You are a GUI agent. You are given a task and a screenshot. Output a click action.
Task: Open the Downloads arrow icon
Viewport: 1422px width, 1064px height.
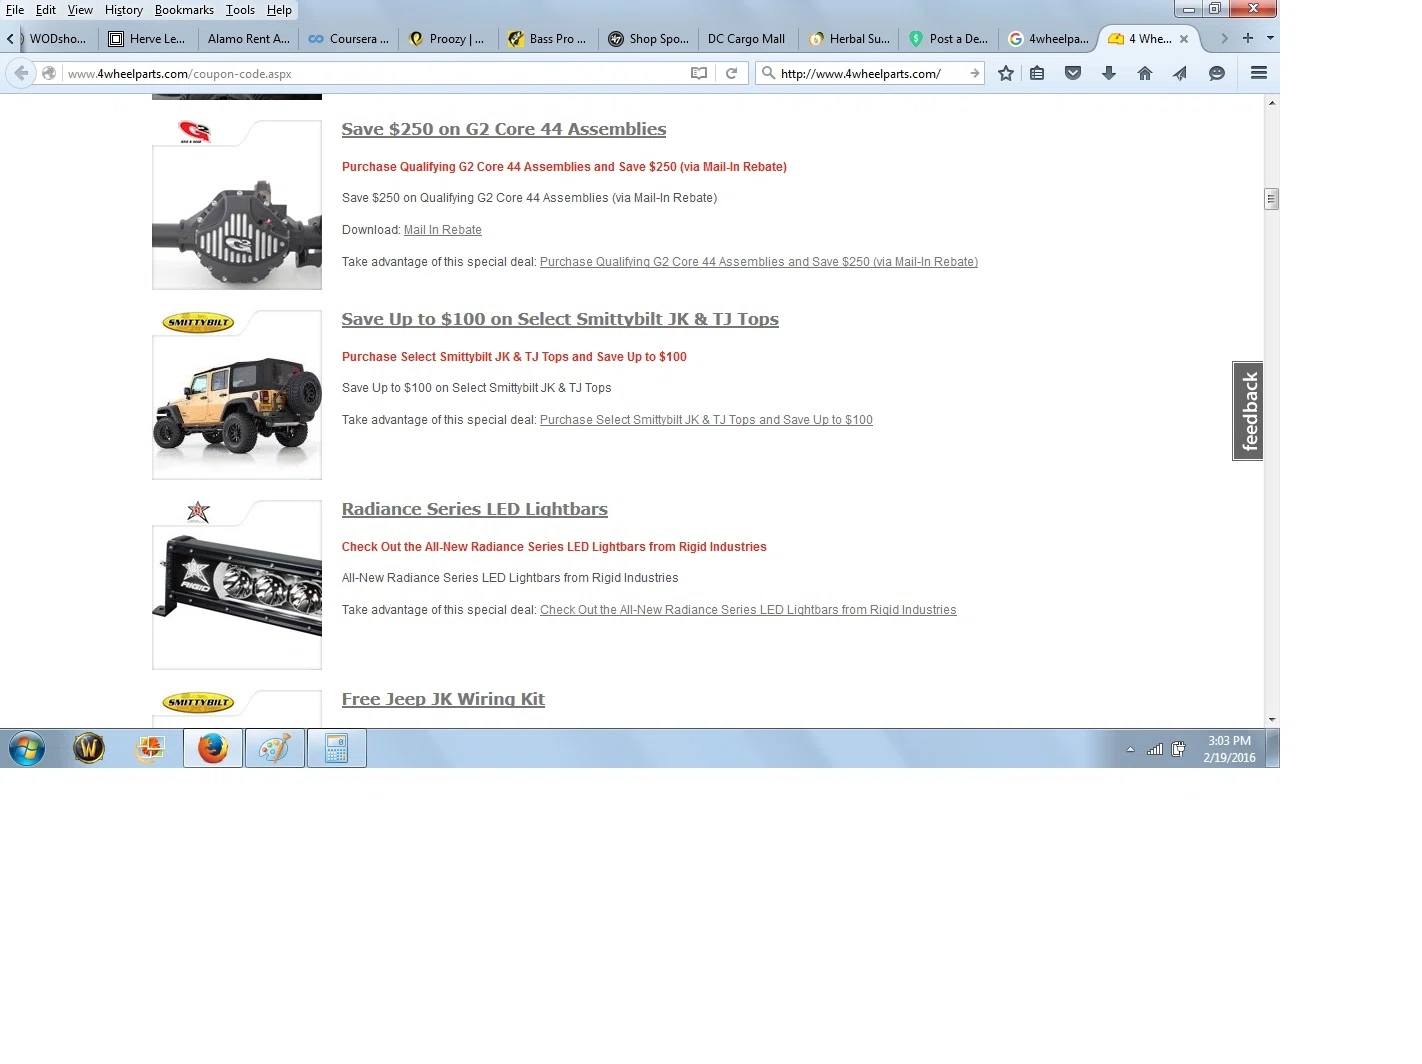pyautogui.click(x=1109, y=73)
